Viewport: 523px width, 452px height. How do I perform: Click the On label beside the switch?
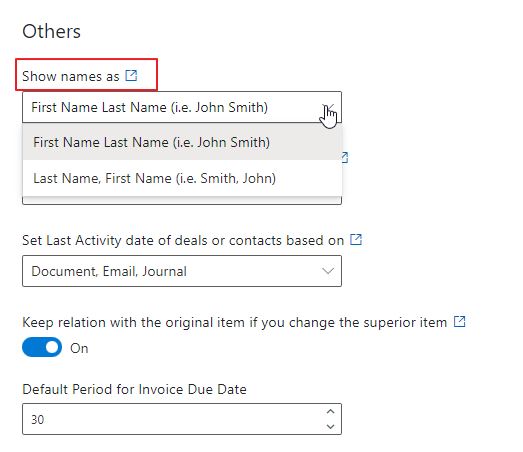[x=79, y=348]
